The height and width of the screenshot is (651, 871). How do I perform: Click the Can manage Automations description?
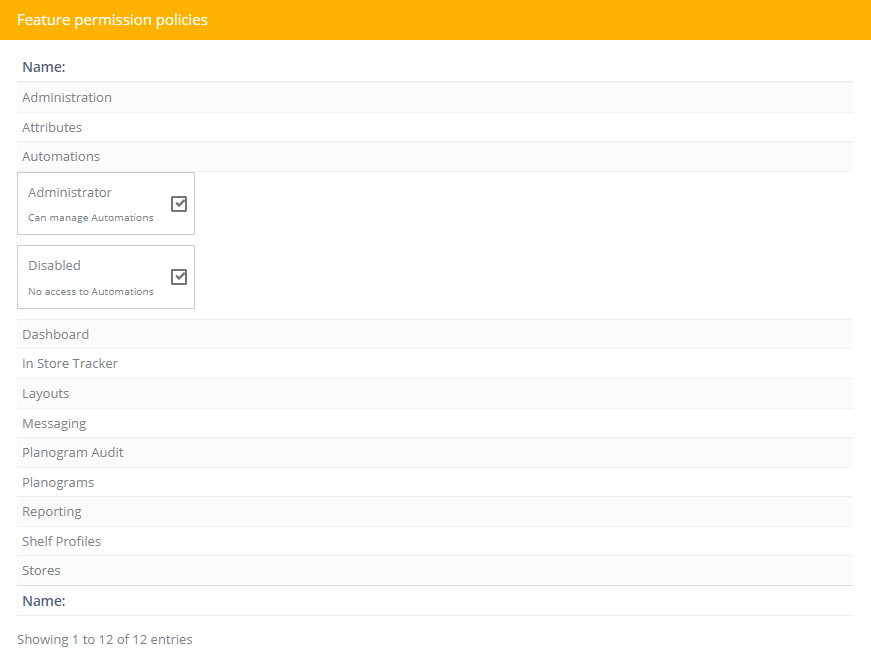[91, 218]
